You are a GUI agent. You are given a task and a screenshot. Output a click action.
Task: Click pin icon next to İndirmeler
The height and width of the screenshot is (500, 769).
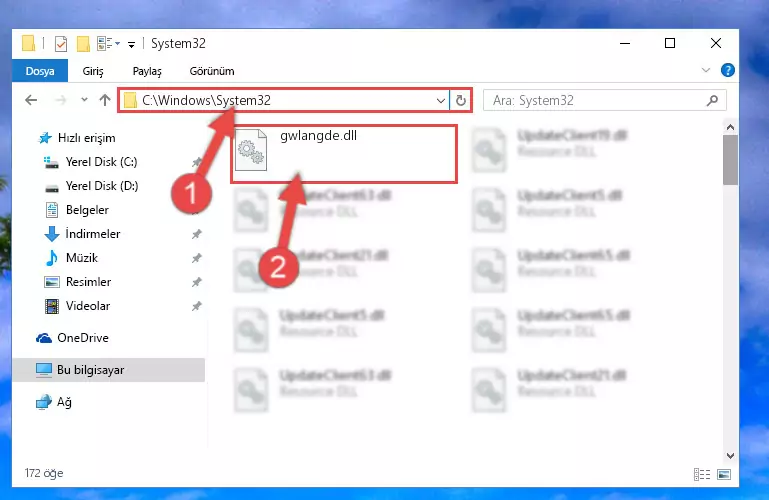197,234
